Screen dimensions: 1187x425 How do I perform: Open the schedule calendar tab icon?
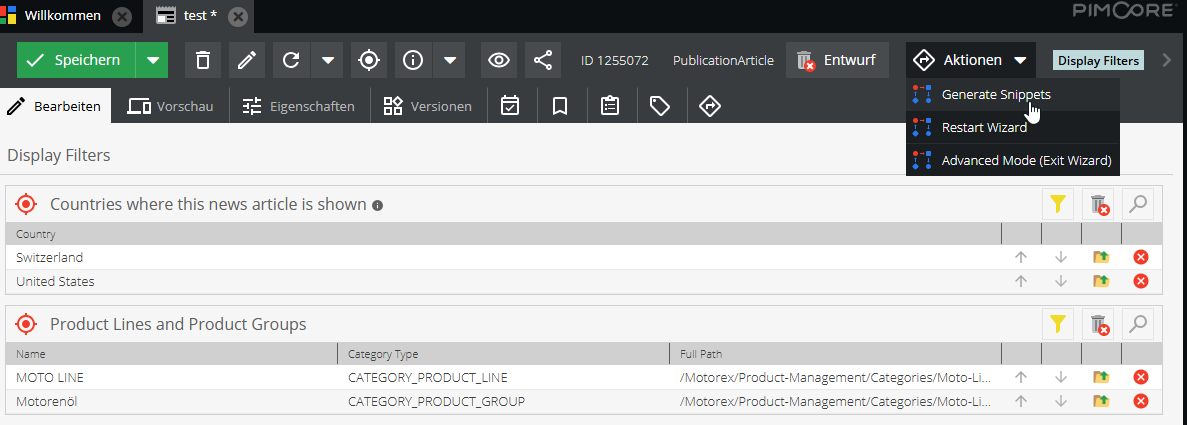(510, 106)
